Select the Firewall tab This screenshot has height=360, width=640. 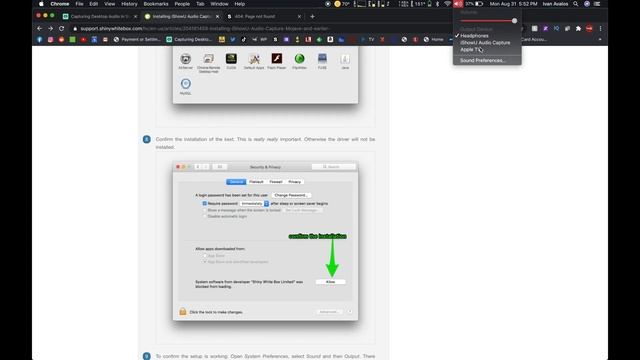click(276, 182)
